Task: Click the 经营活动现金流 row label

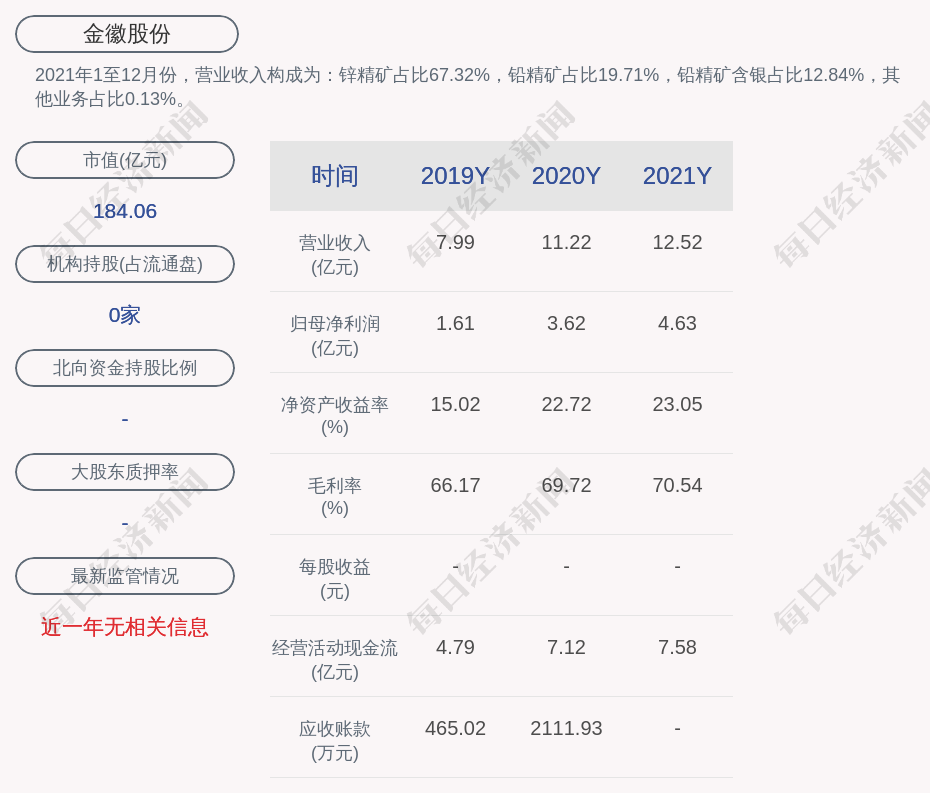Action: pyautogui.click(x=335, y=659)
